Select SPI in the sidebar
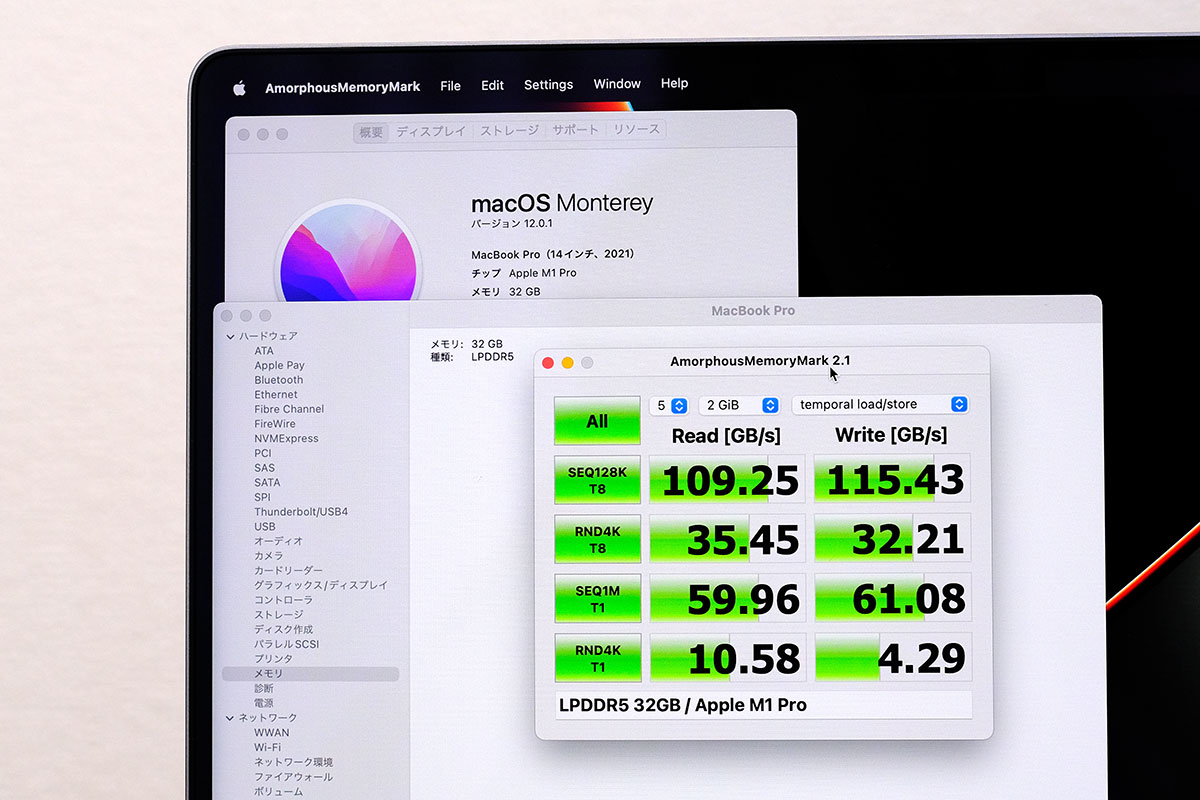 coord(262,497)
